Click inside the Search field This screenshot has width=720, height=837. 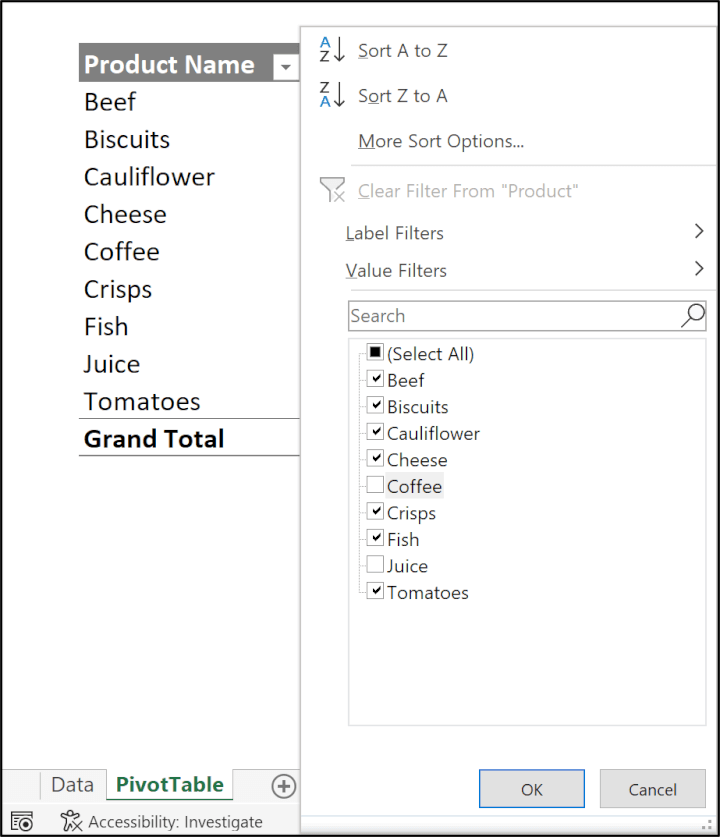click(500, 315)
